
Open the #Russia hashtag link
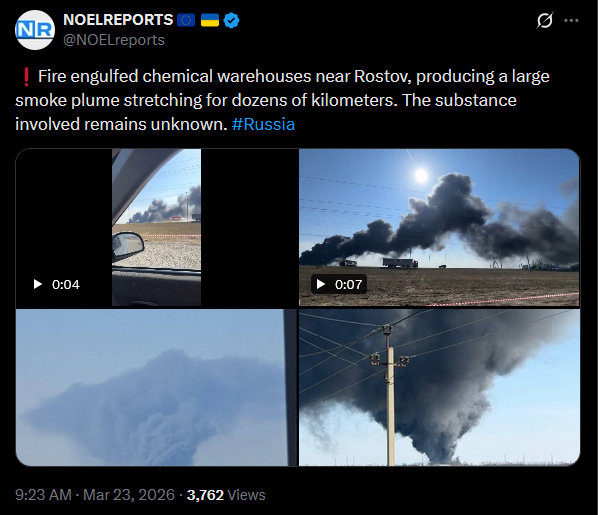(263, 124)
